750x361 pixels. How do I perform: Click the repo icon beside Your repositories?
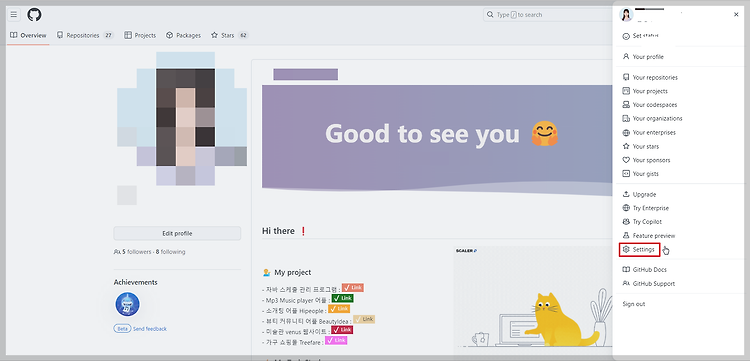(626, 77)
